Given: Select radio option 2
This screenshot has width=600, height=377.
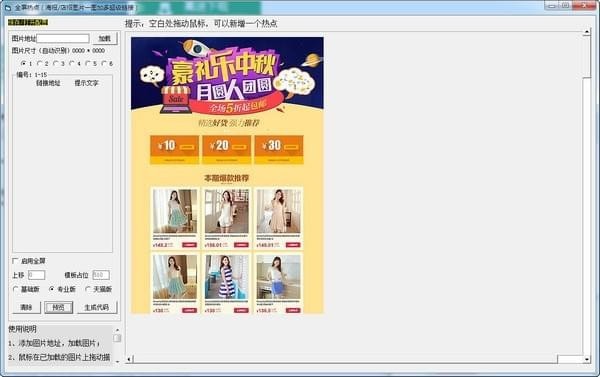Looking at the screenshot, I should 40,63.
